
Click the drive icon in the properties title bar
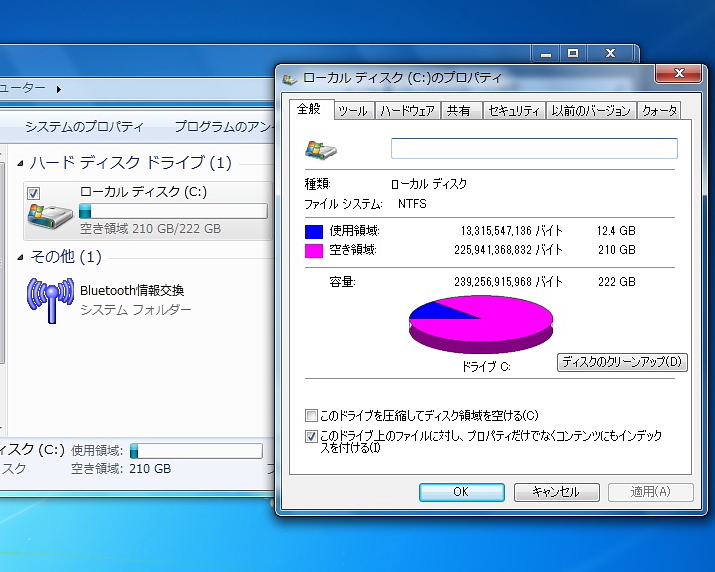[x=290, y=79]
